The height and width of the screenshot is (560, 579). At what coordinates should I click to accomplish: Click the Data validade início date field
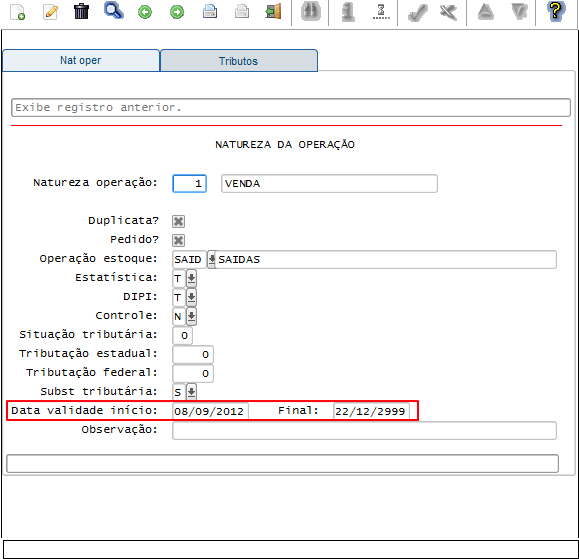pos(210,411)
